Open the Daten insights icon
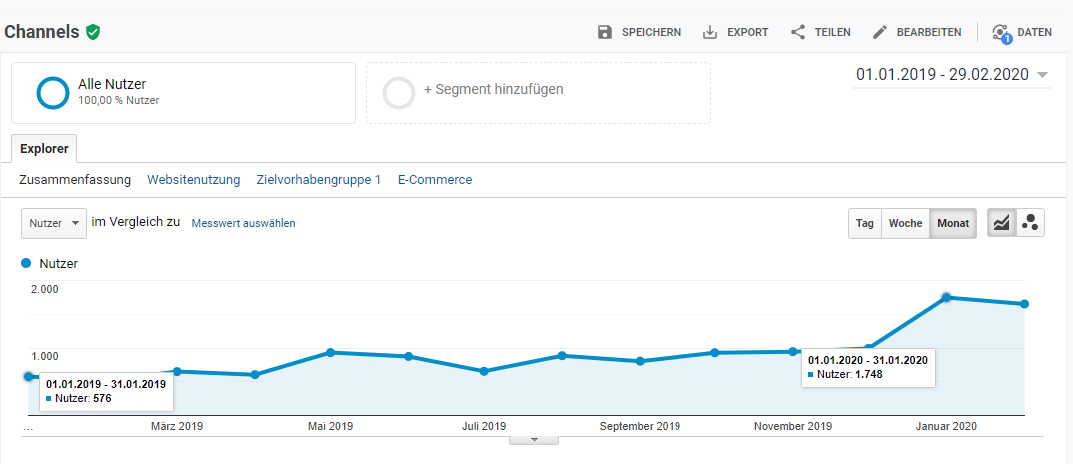The height and width of the screenshot is (464, 1073). 1001,33
